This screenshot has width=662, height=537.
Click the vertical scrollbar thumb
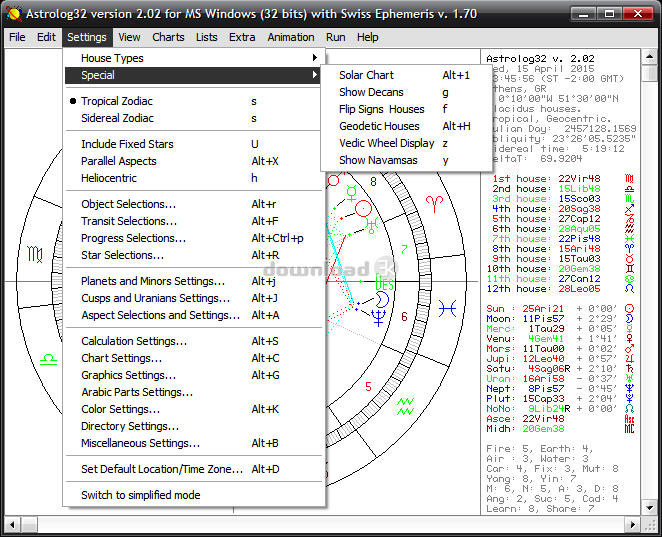(649, 73)
